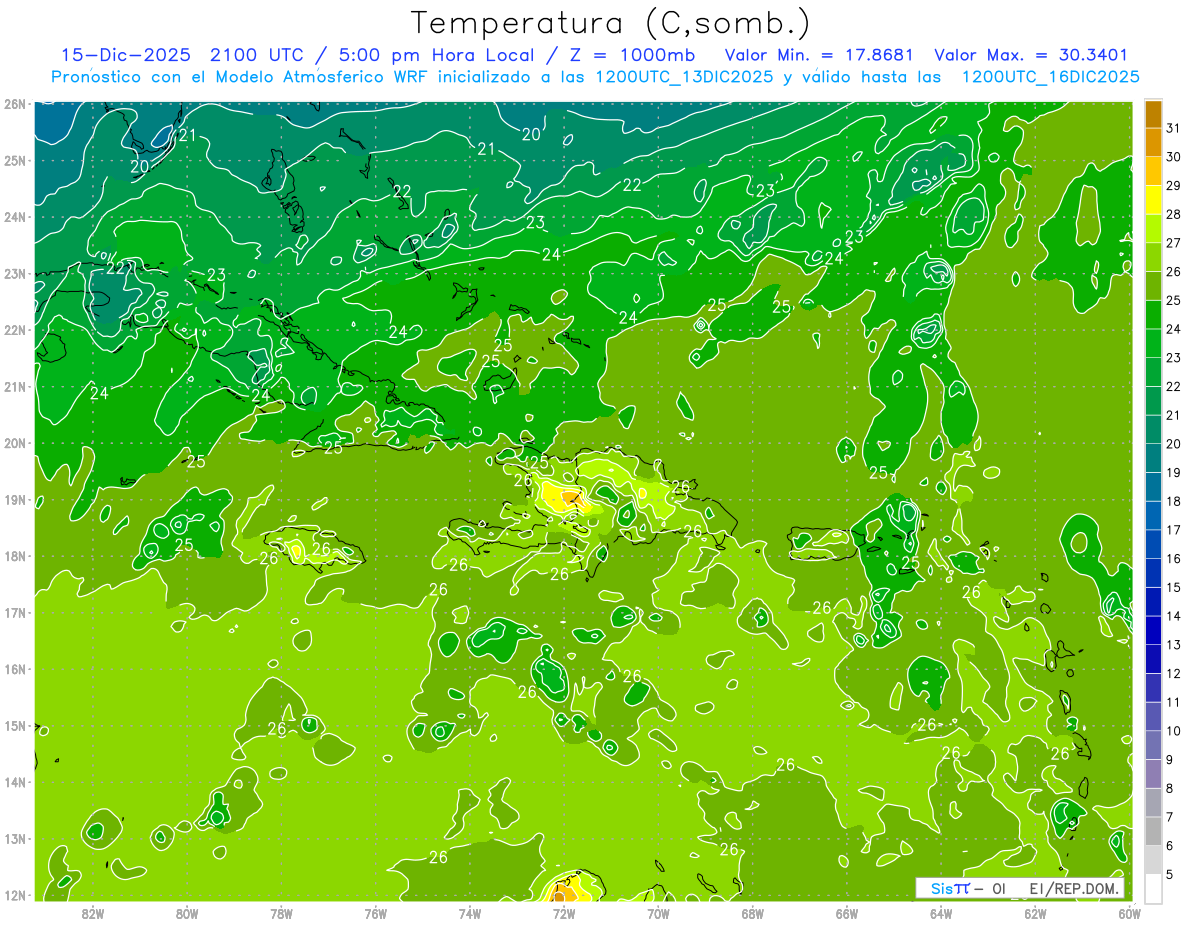This screenshot has width=1200, height=927.
Task: Click the '14N' latitude axis label
Action: pyautogui.click(x=15, y=782)
